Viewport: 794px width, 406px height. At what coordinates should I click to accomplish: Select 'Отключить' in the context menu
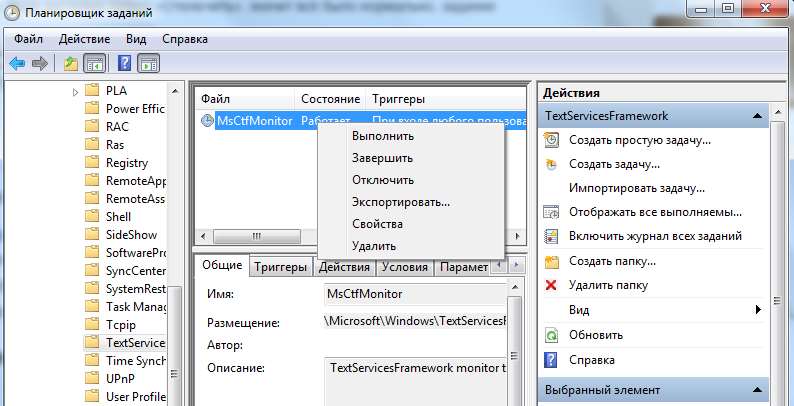tap(382, 180)
